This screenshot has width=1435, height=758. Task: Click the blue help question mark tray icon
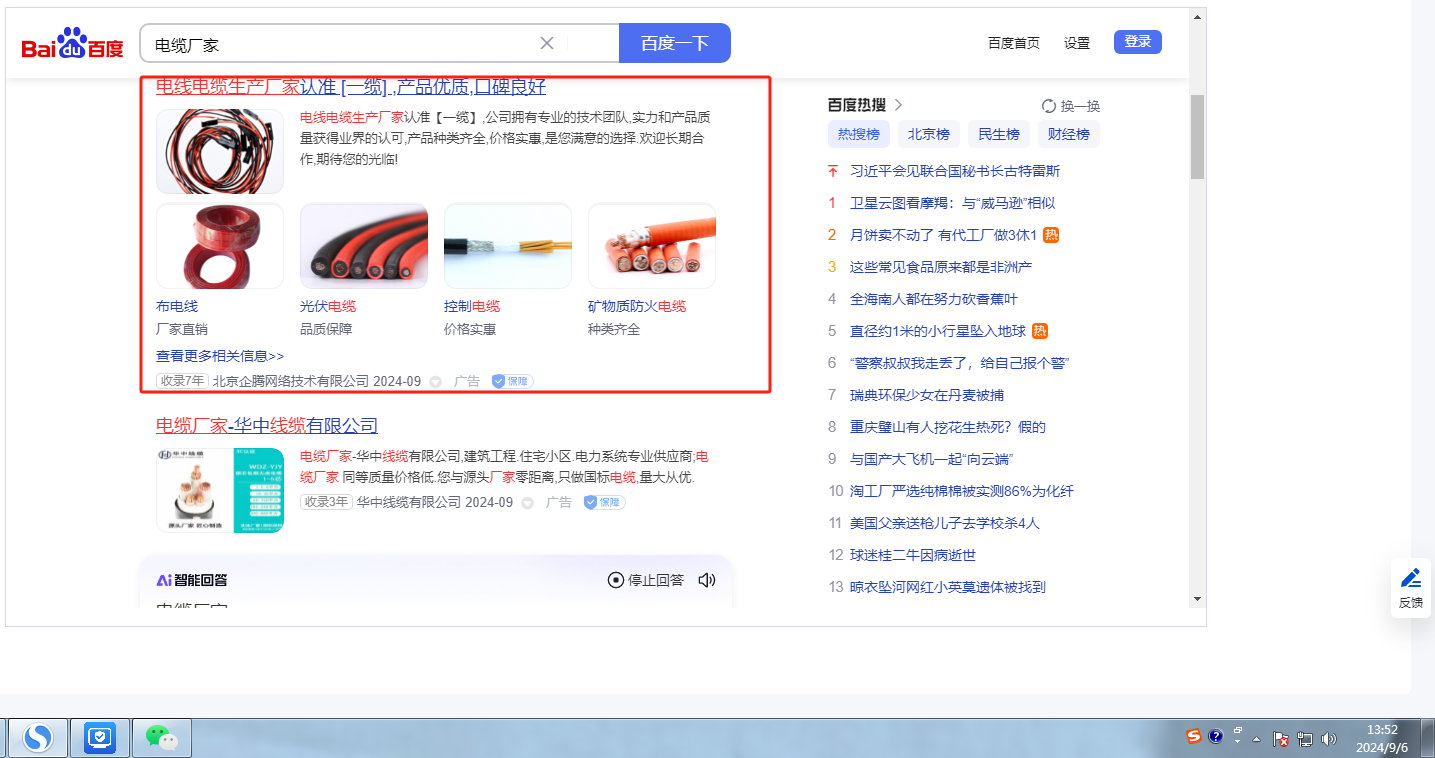tap(1216, 737)
